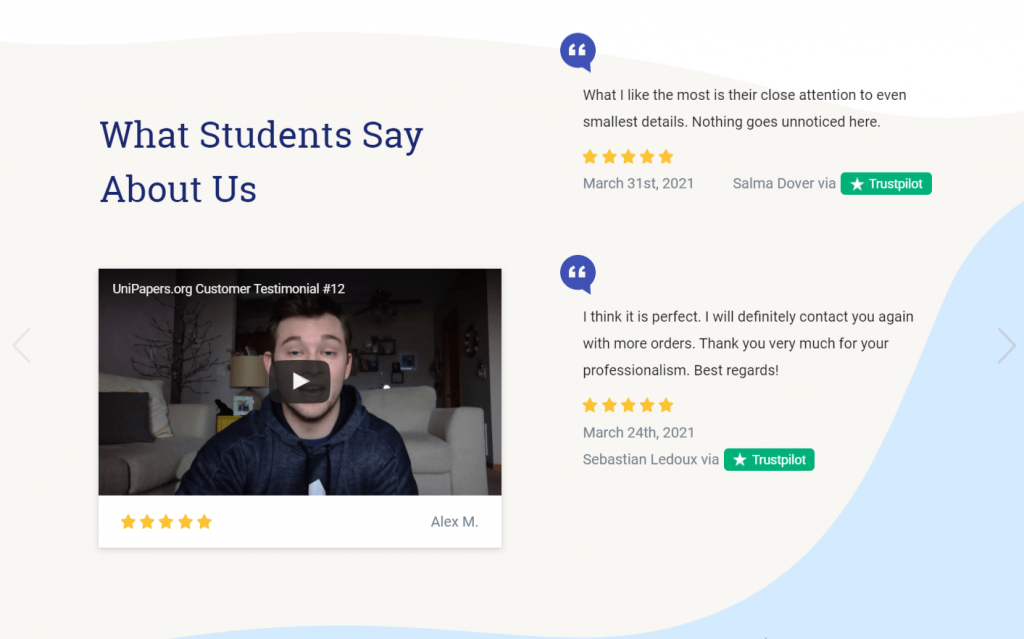1024x639 pixels.
Task: Select the 'What Students Say About Us' heading
Action: (x=260, y=160)
